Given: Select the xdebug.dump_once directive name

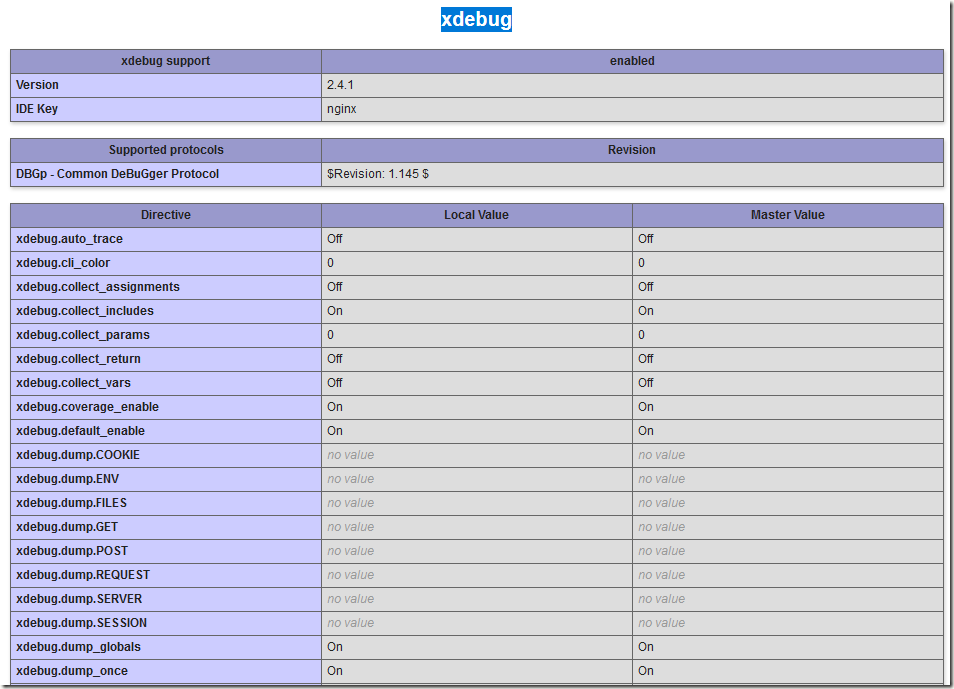Looking at the screenshot, I should click(72, 671).
